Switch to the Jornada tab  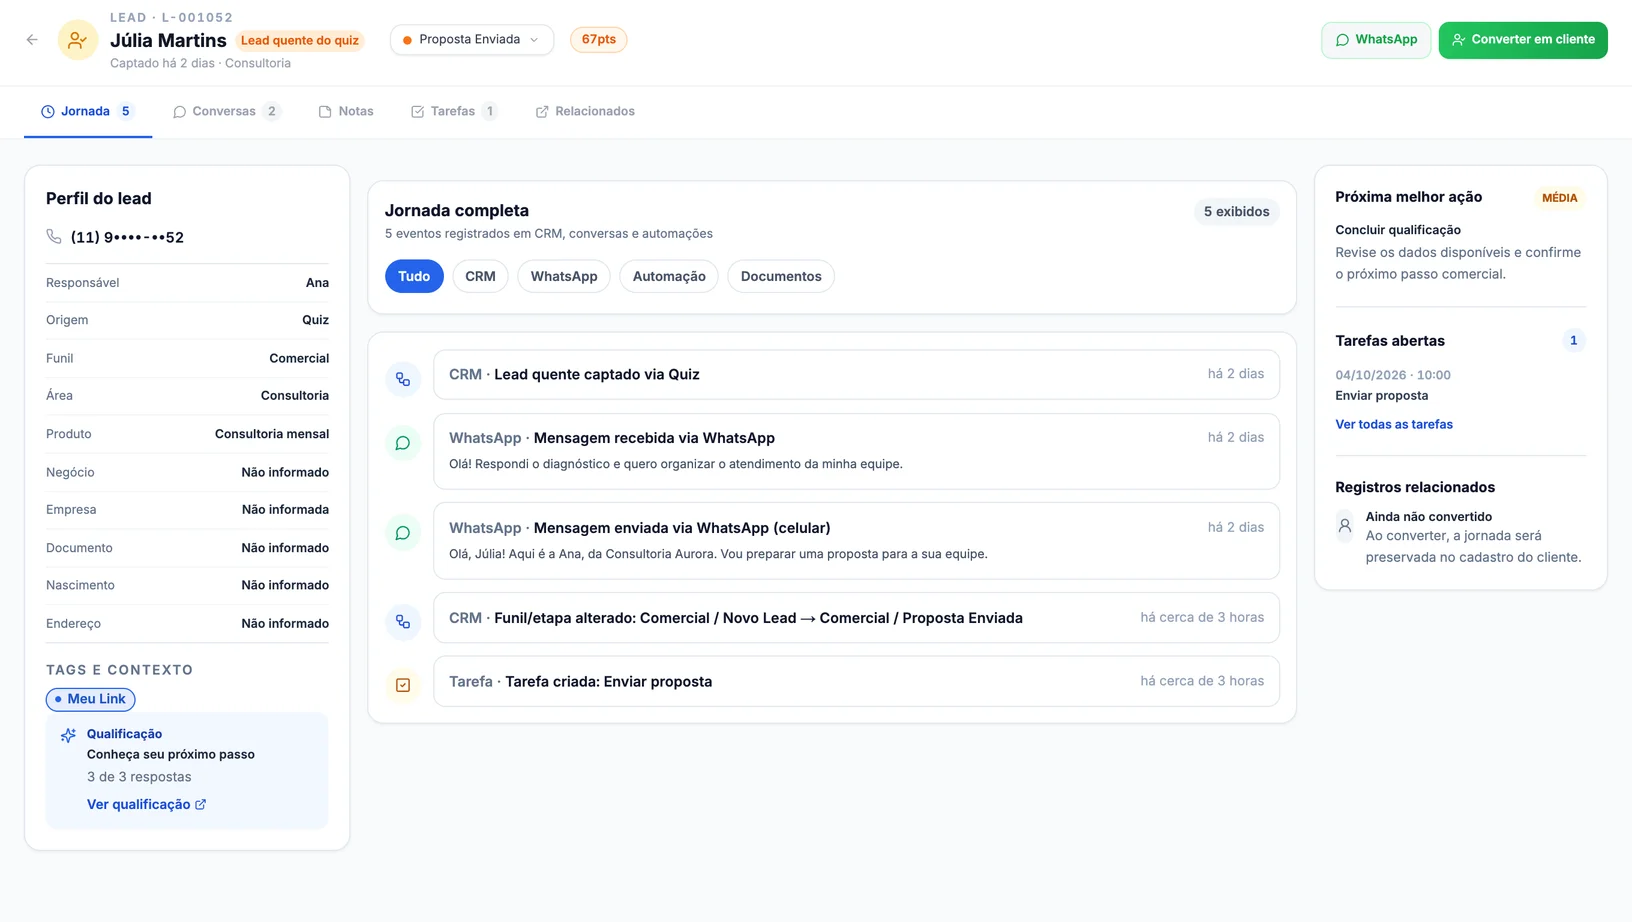click(87, 111)
